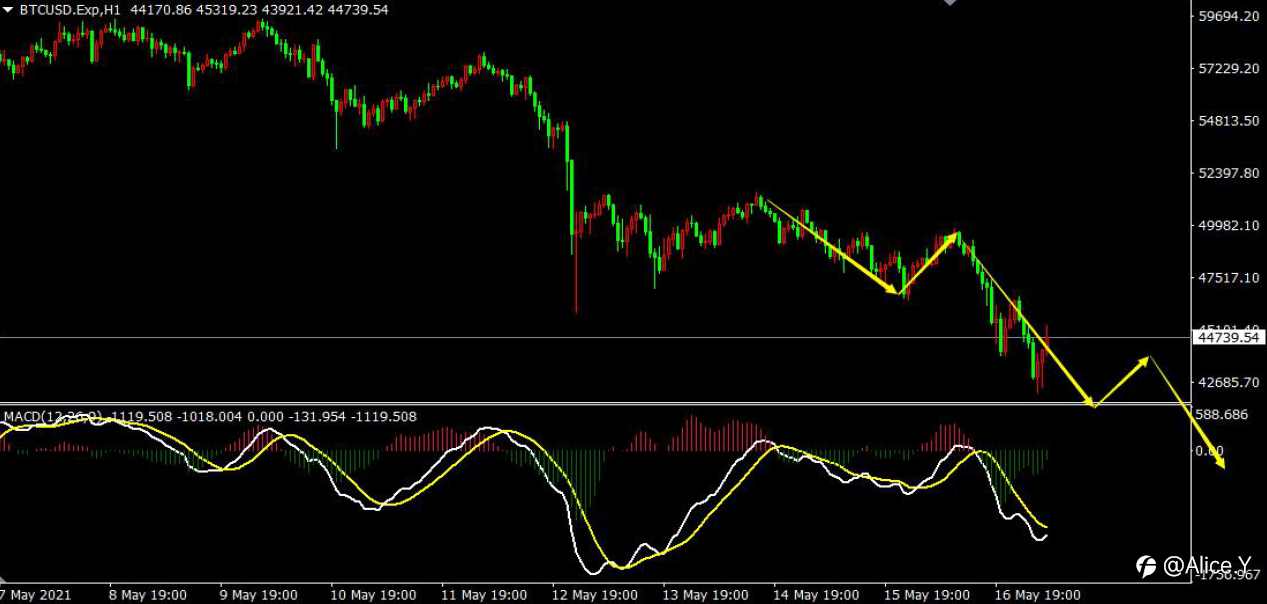Viewport: 1267px width, 604px height.
Task: Click the 16 May 19:00 time label
Action: click(1038, 595)
